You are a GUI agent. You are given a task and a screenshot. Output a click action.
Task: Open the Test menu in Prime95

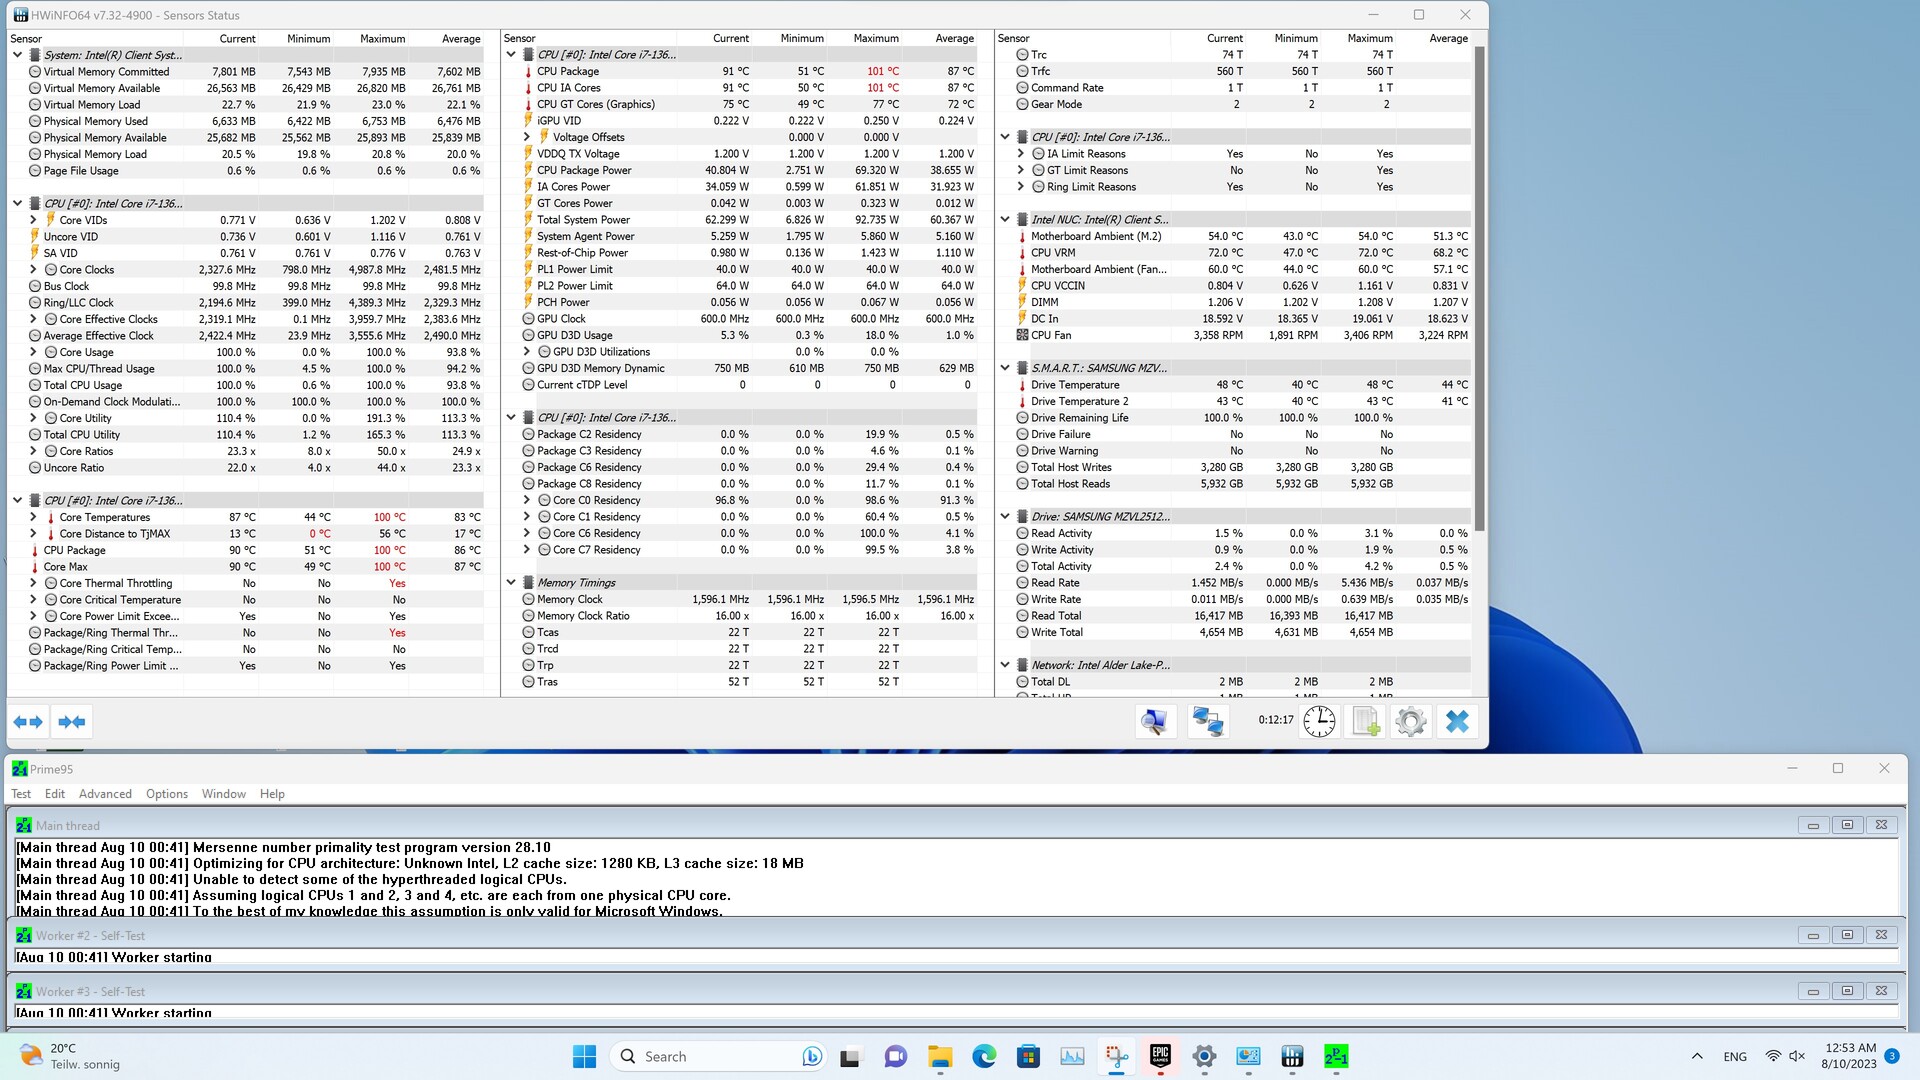(21, 794)
